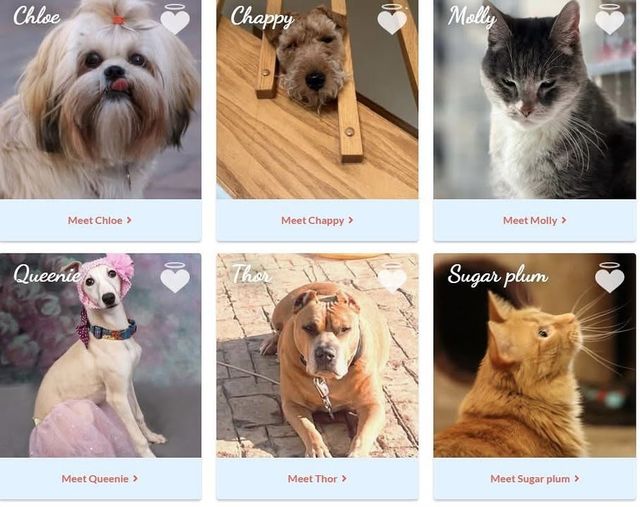Click the halo heart icon on Queenie's card
The width and height of the screenshot is (640, 507).
pos(175,278)
